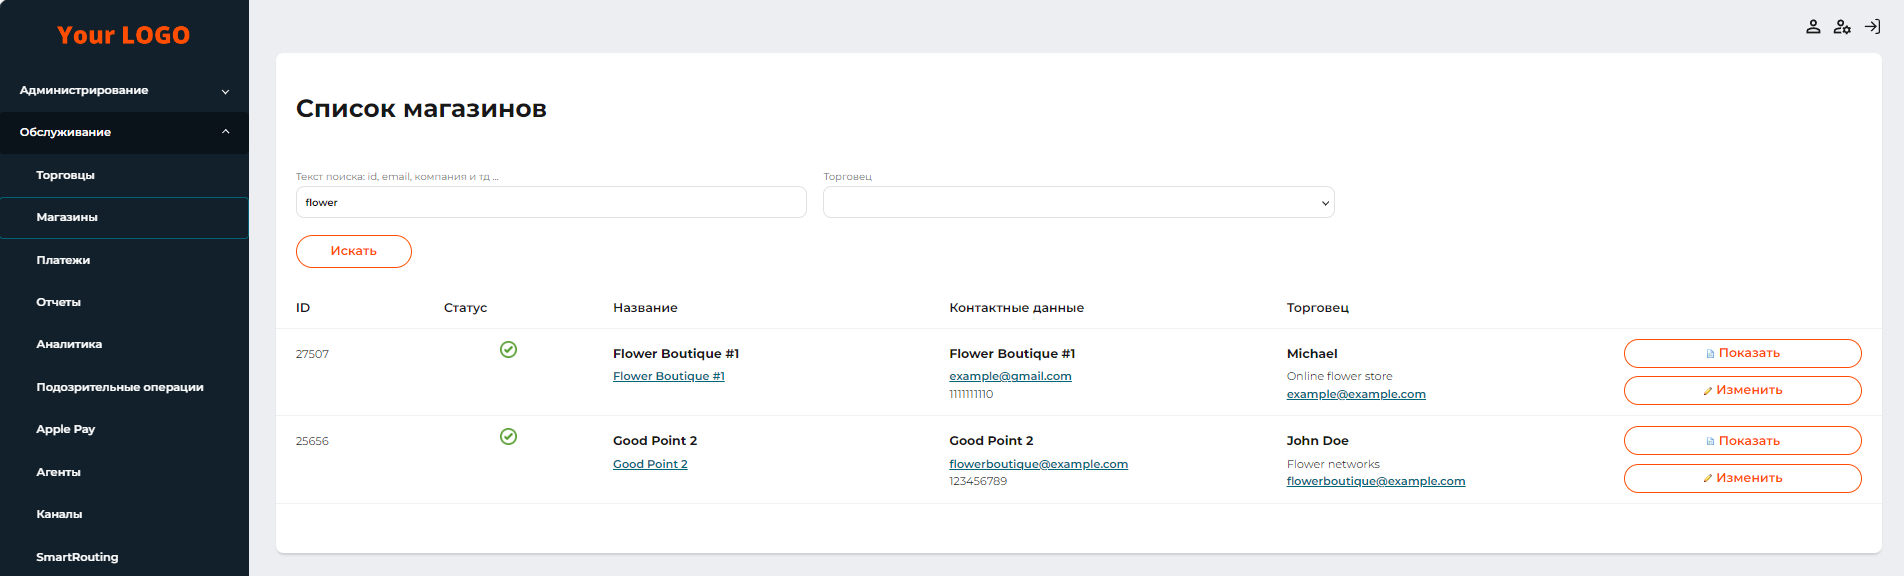Open the Flower Boutique #1 name link

pyautogui.click(x=668, y=377)
